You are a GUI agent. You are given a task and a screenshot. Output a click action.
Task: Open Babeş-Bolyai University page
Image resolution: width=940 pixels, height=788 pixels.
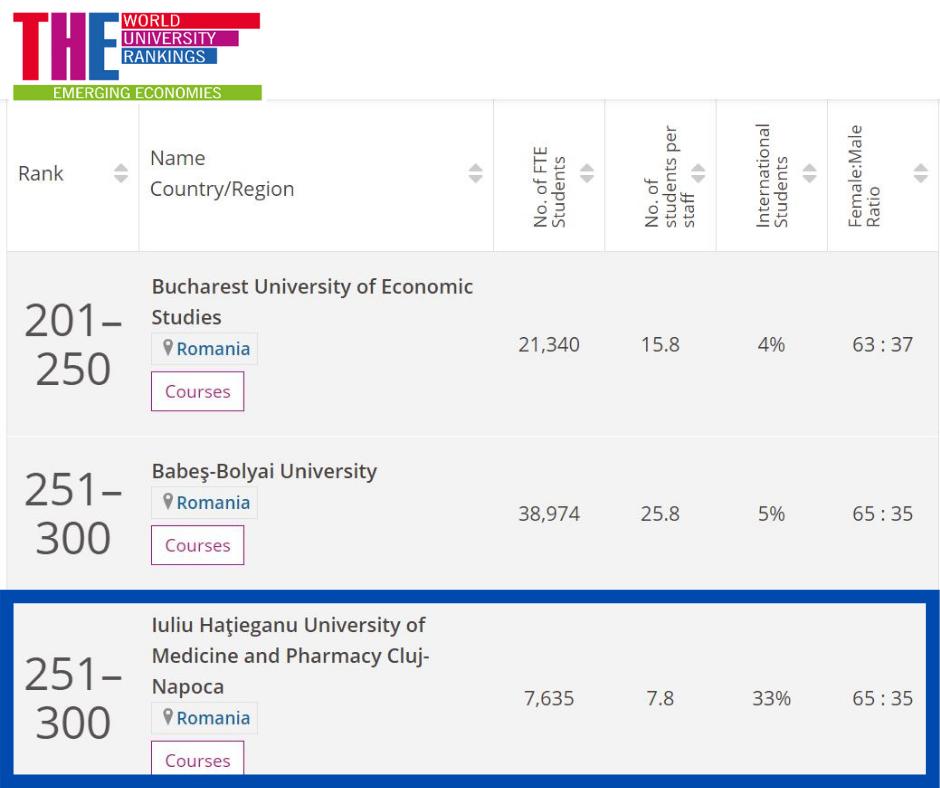point(264,471)
